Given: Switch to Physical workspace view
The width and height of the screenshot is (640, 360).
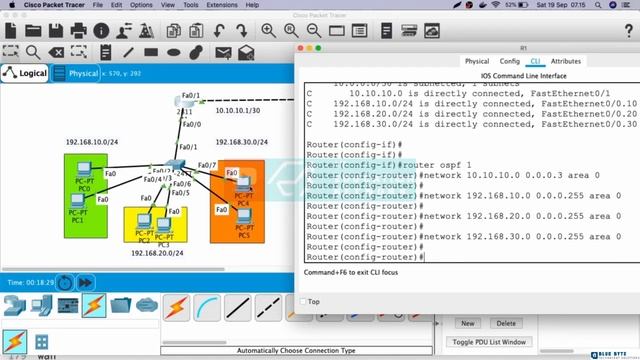Looking at the screenshot, I should click(76, 73).
